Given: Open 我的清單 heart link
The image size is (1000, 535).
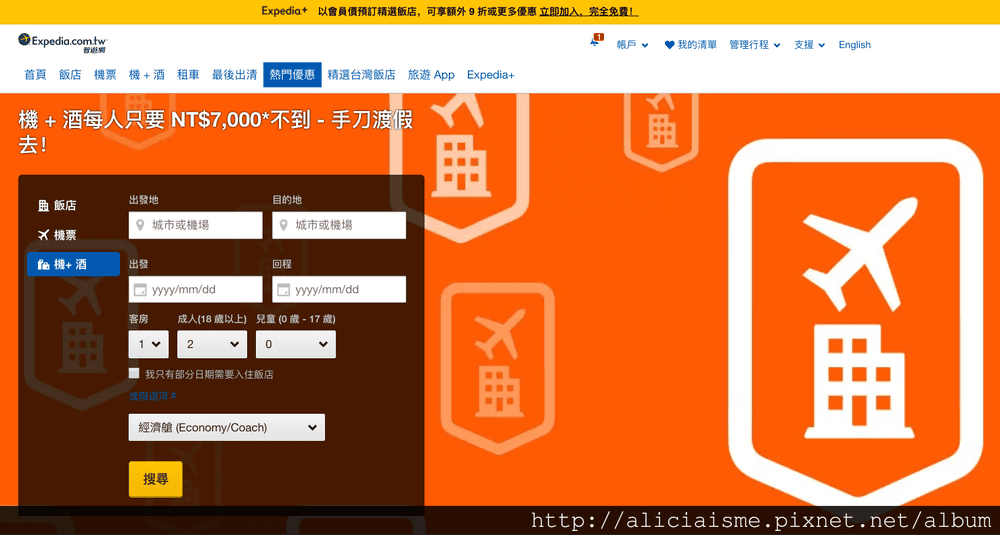Looking at the screenshot, I should [690, 45].
